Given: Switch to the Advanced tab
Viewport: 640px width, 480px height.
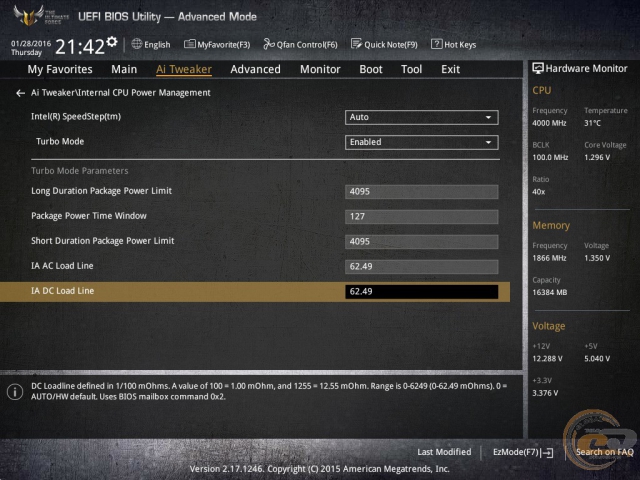Looking at the screenshot, I should point(256,69).
